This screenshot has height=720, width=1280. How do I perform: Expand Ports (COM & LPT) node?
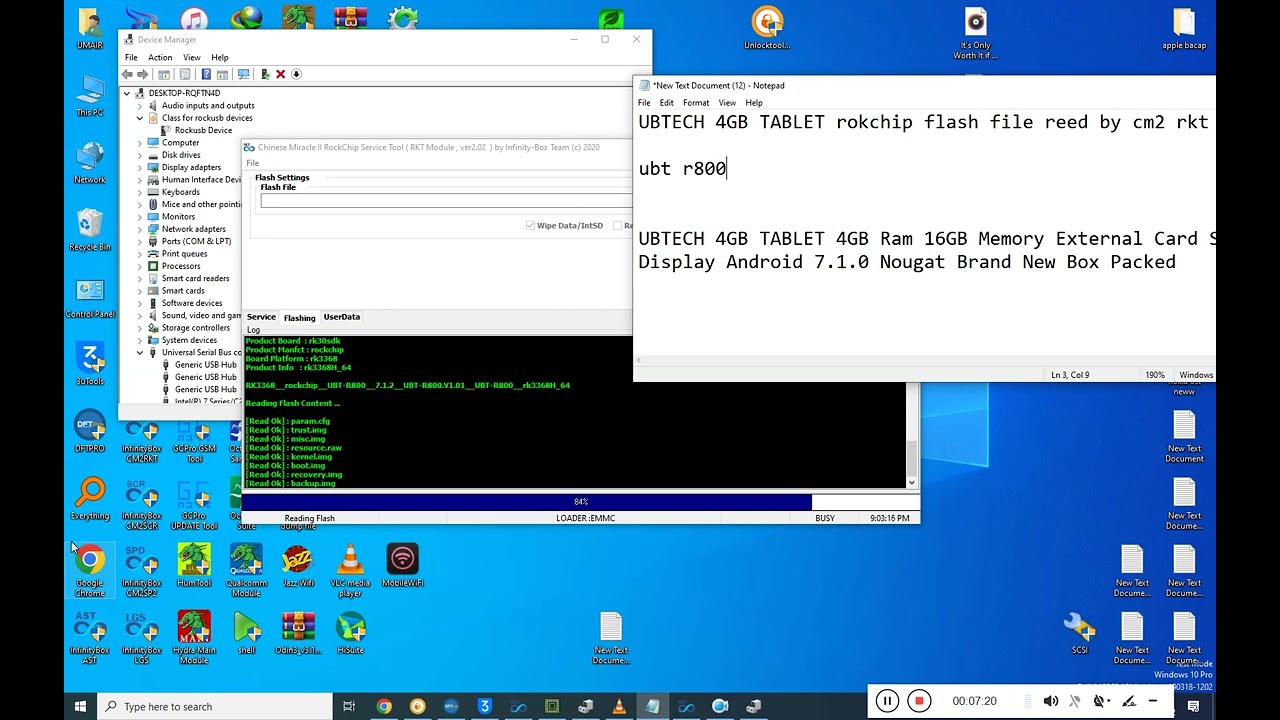coord(140,241)
